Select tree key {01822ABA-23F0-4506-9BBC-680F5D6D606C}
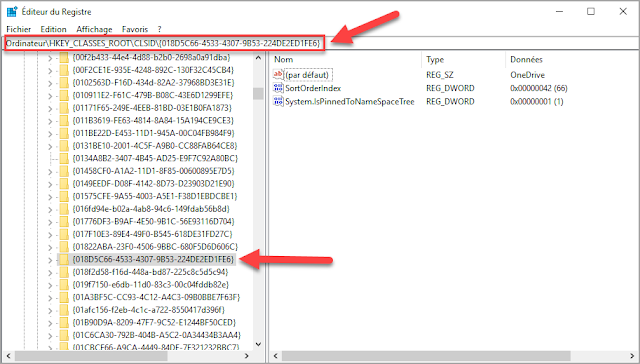The width and height of the screenshot is (640, 364). [x=155, y=247]
